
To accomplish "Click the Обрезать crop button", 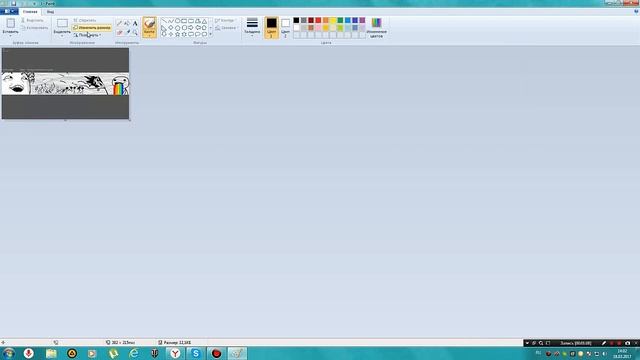I will pos(85,20).
